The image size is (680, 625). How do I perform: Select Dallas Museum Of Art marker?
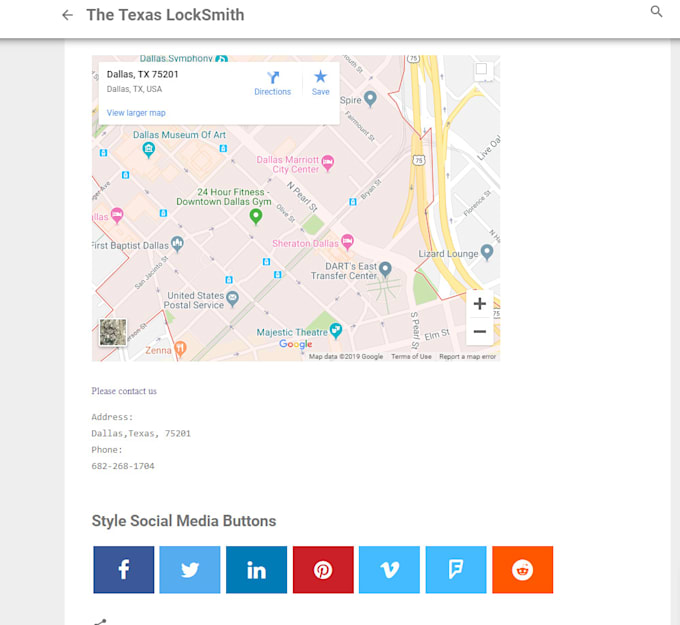pos(148,151)
